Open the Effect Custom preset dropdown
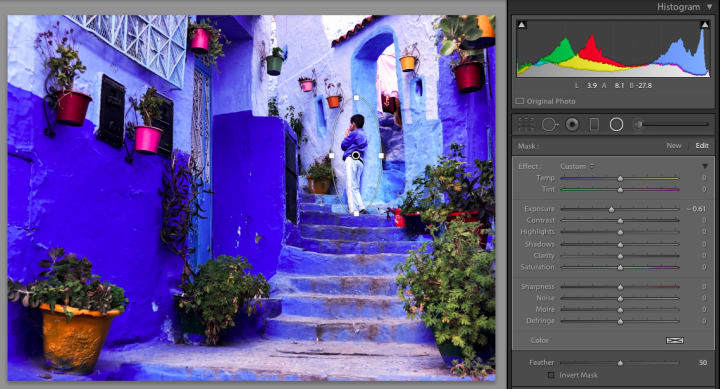Image resolution: width=720 pixels, height=389 pixels. tap(577, 166)
